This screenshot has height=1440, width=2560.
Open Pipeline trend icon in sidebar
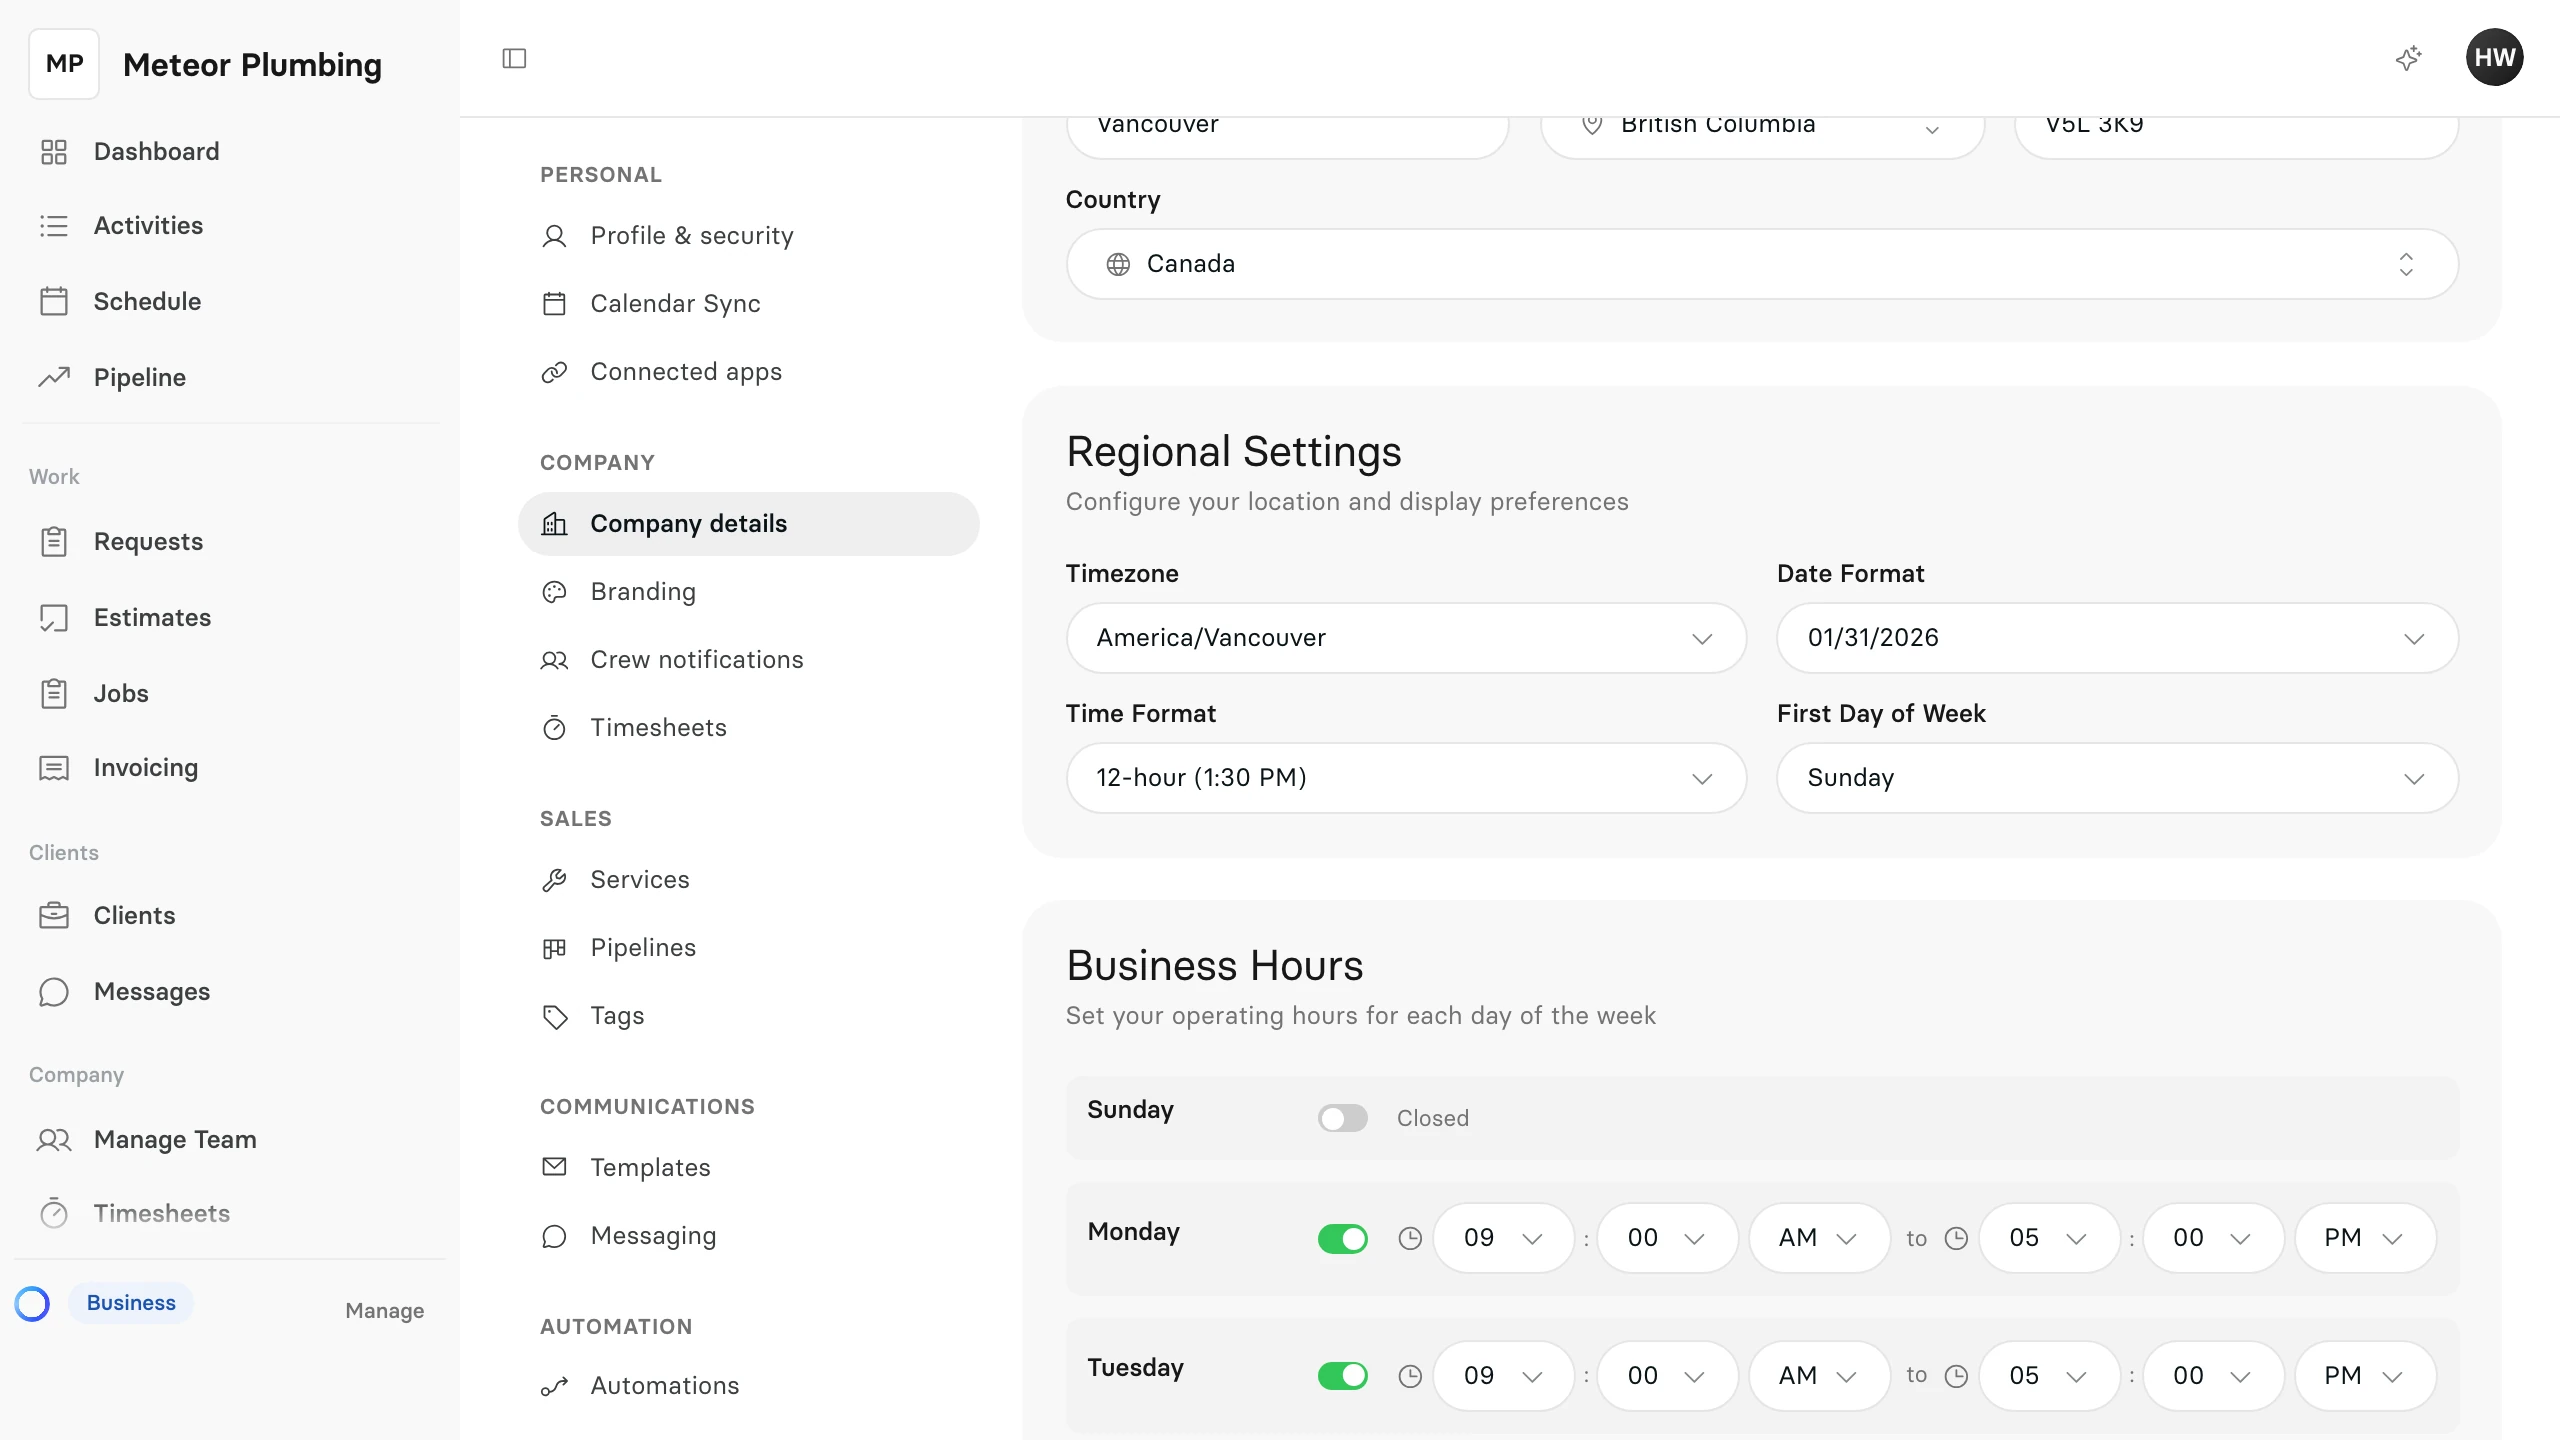pos(54,377)
